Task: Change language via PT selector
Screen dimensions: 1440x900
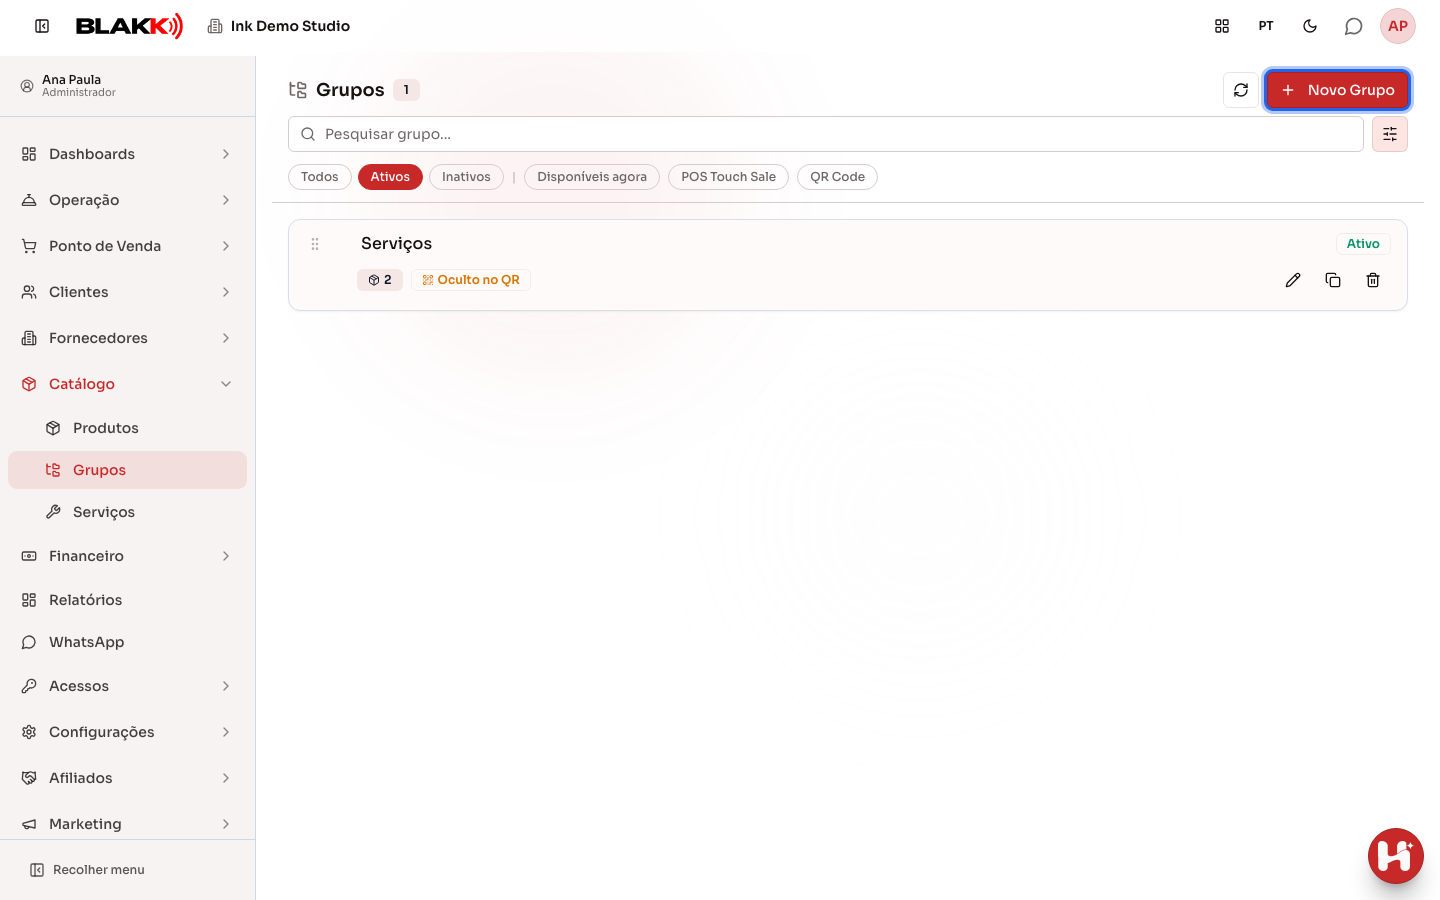Action: click(x=1266, y=26)
